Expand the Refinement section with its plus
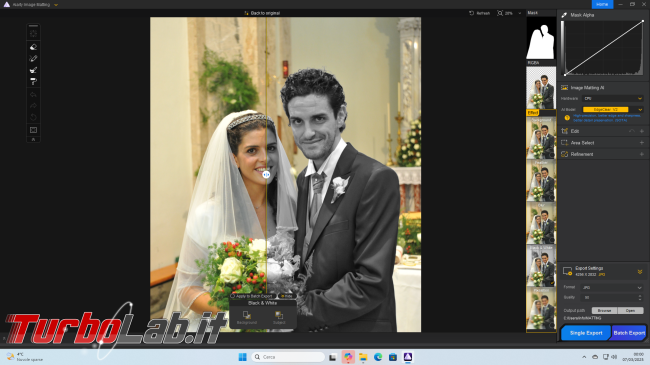This screenshot has width=650, height=365. (642, 154)
